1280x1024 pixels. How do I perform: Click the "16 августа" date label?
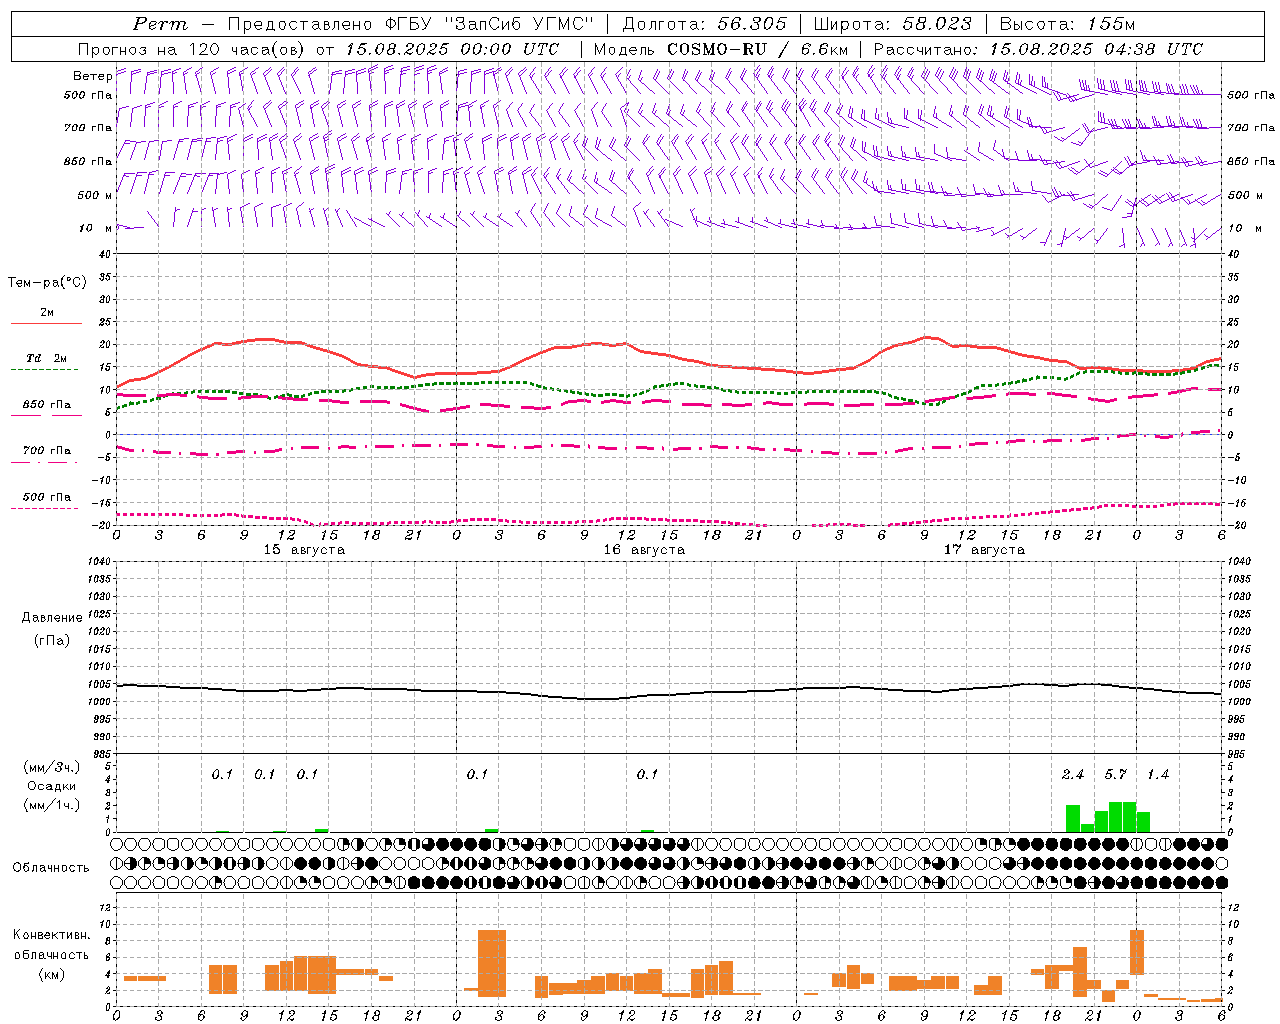click(644, 550)
